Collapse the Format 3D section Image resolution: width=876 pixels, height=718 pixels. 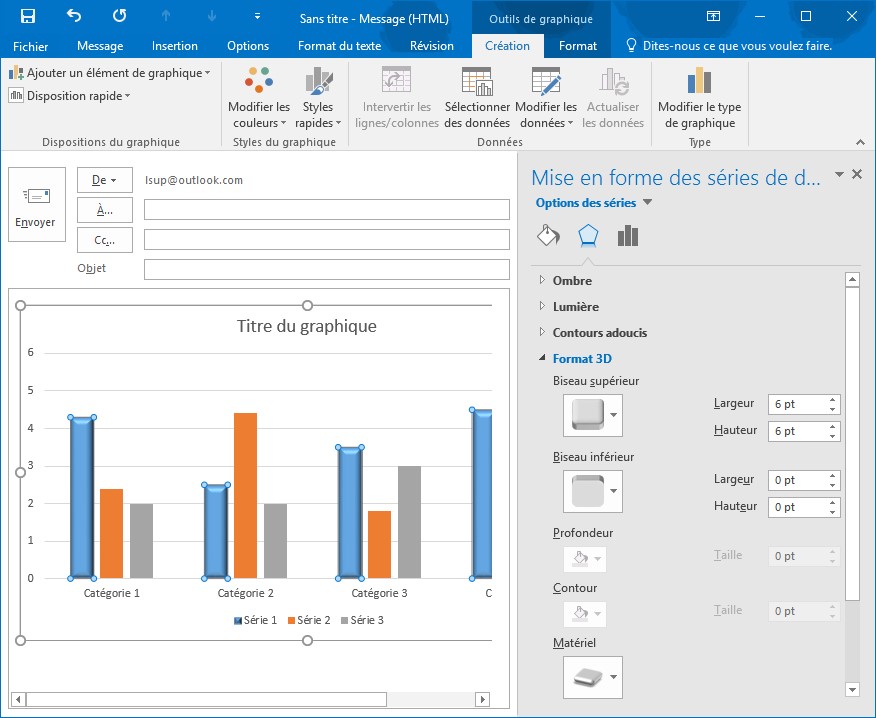581,359
